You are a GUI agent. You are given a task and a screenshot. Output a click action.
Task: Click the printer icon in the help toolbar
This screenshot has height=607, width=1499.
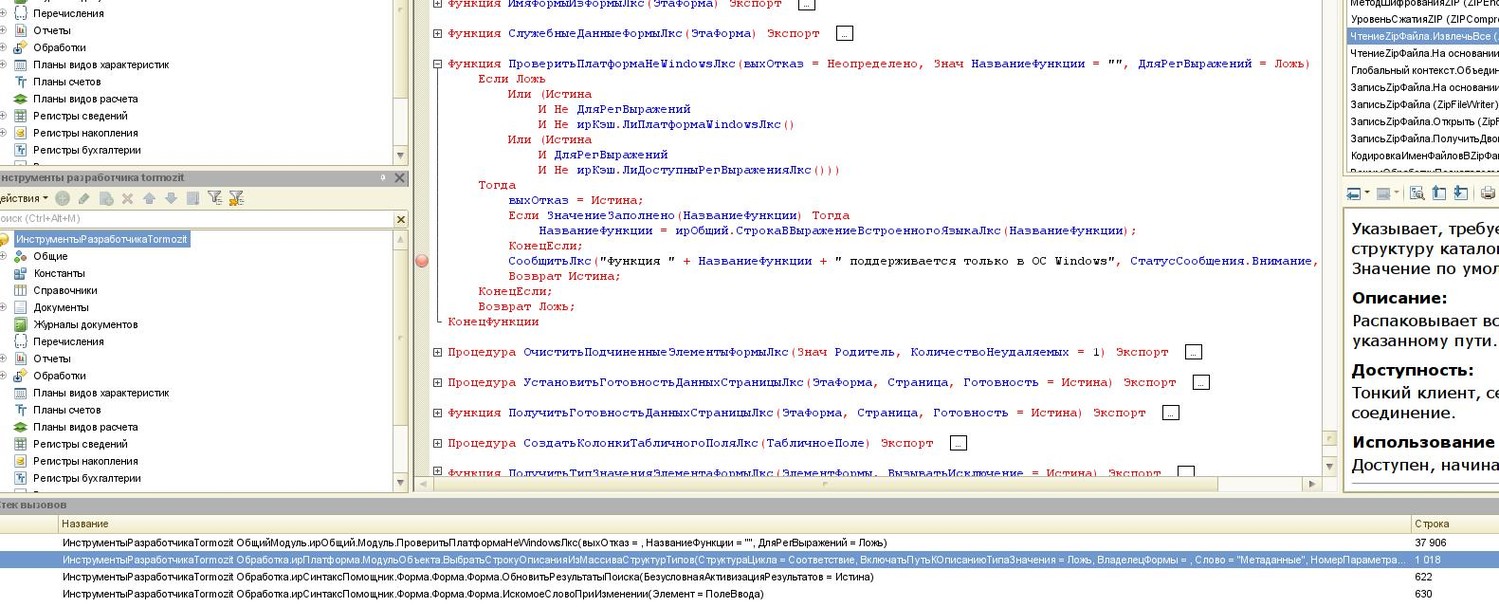coord(1487,193)
